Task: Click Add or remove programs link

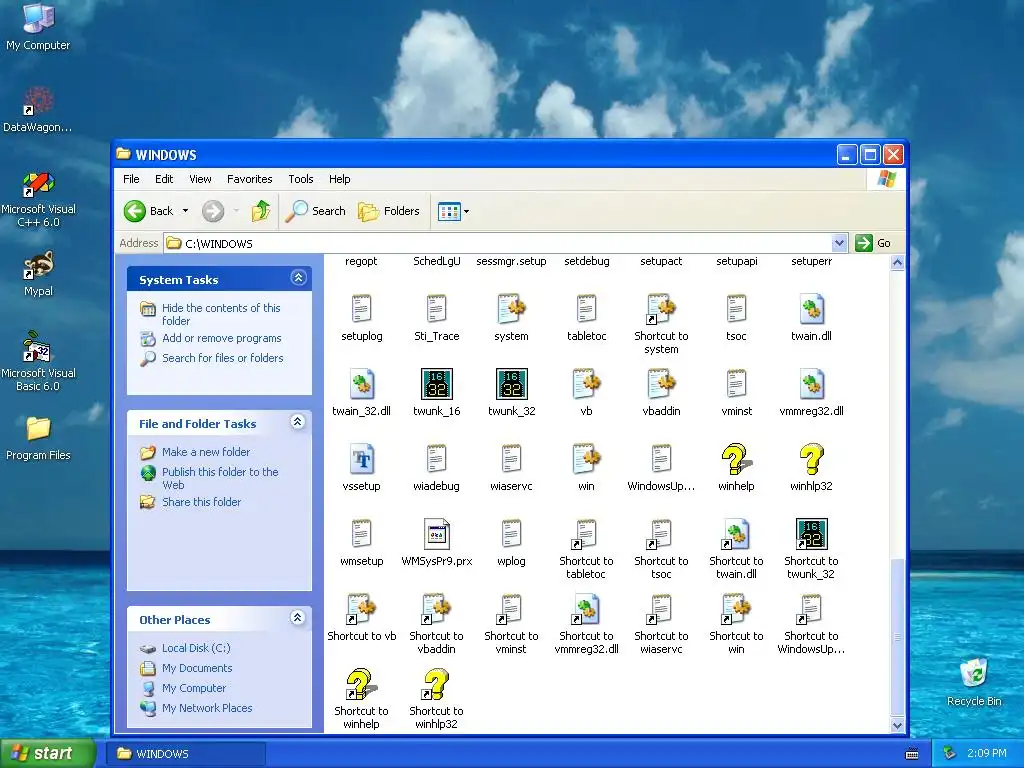Action: click(x=221, y=338)
